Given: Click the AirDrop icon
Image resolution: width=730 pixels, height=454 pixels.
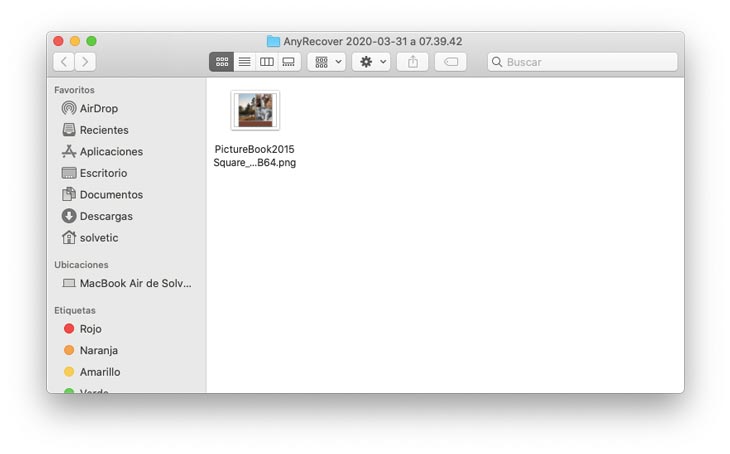Looking at the screenshot, I should click(69, 108).
